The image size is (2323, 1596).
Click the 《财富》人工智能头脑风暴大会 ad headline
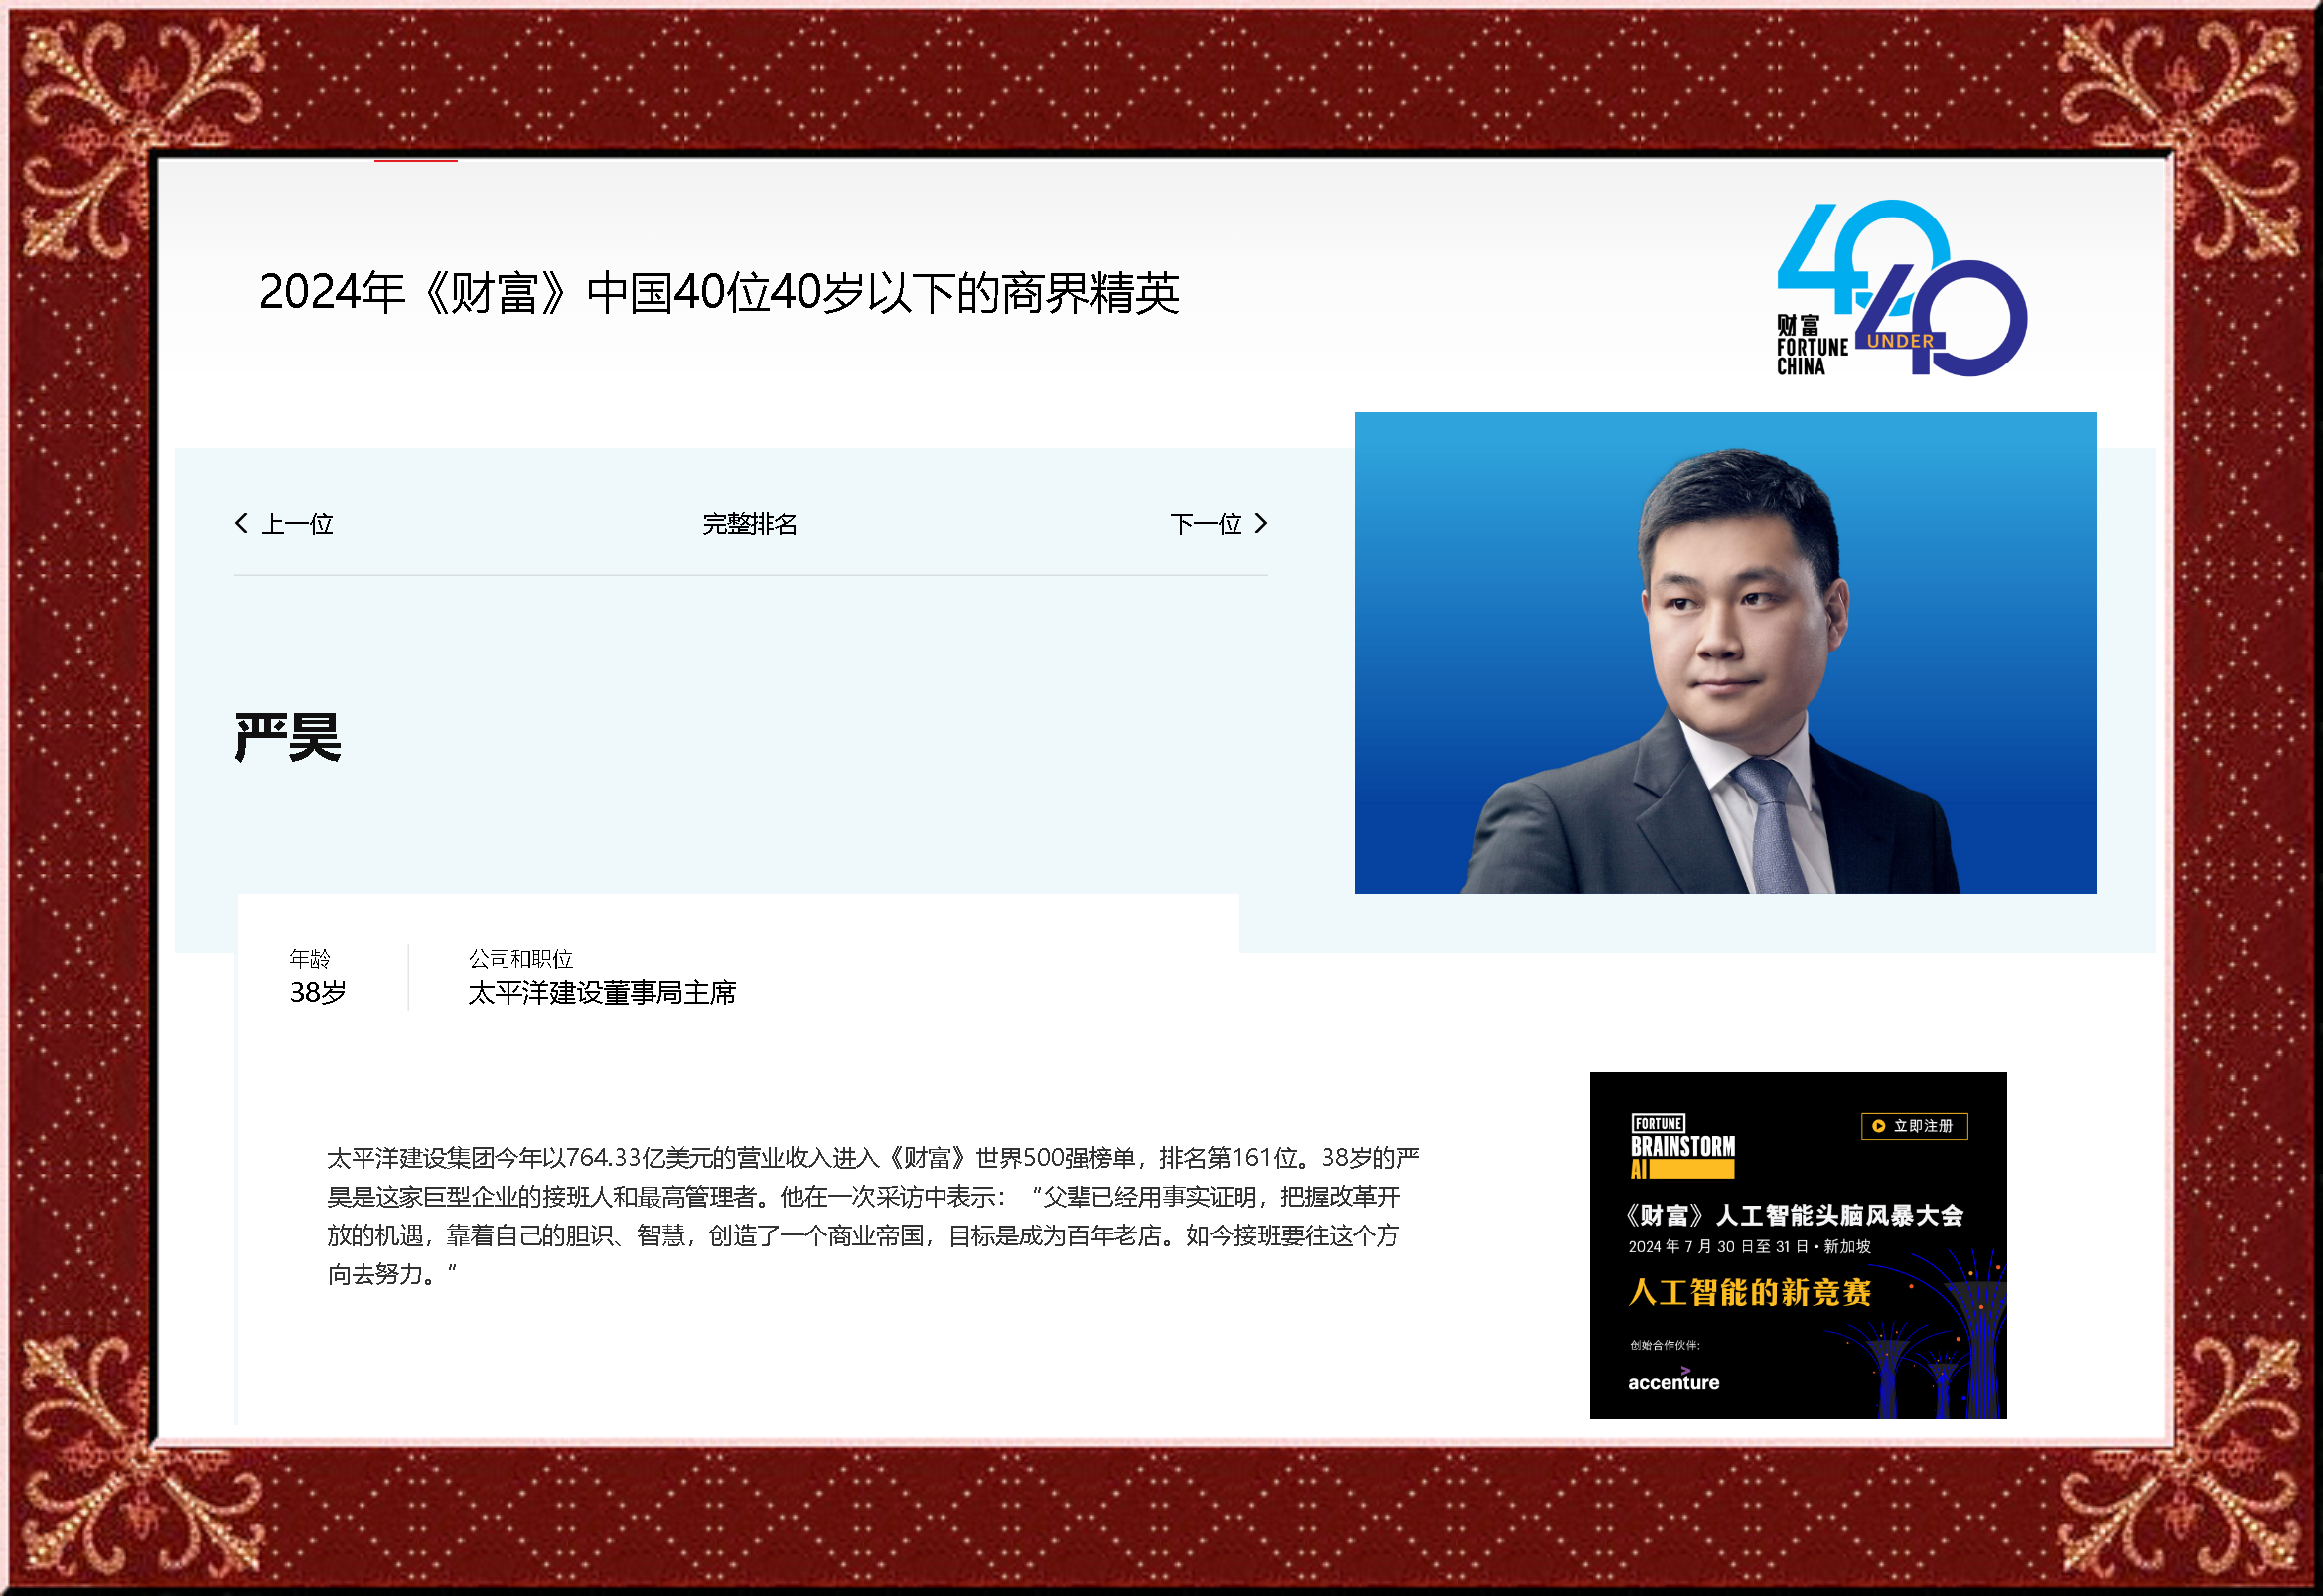pos(1794,1215)
